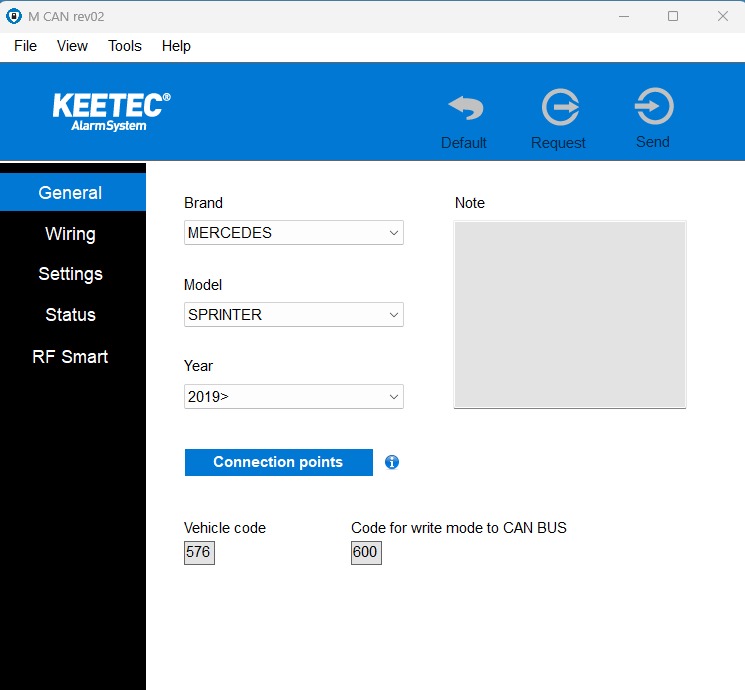745x690 pixels.
Task: Click the Request icon in the header
Action: coord(560,108)
